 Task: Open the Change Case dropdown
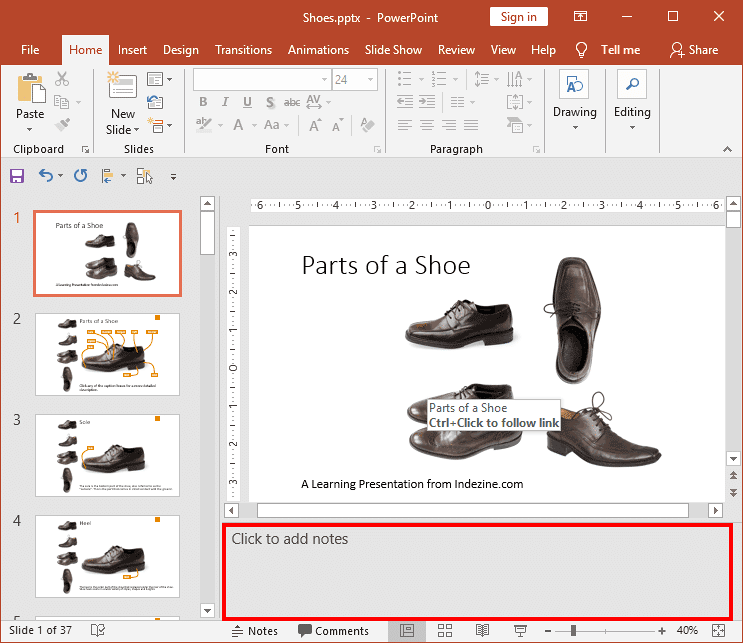[x=277, y=125]
